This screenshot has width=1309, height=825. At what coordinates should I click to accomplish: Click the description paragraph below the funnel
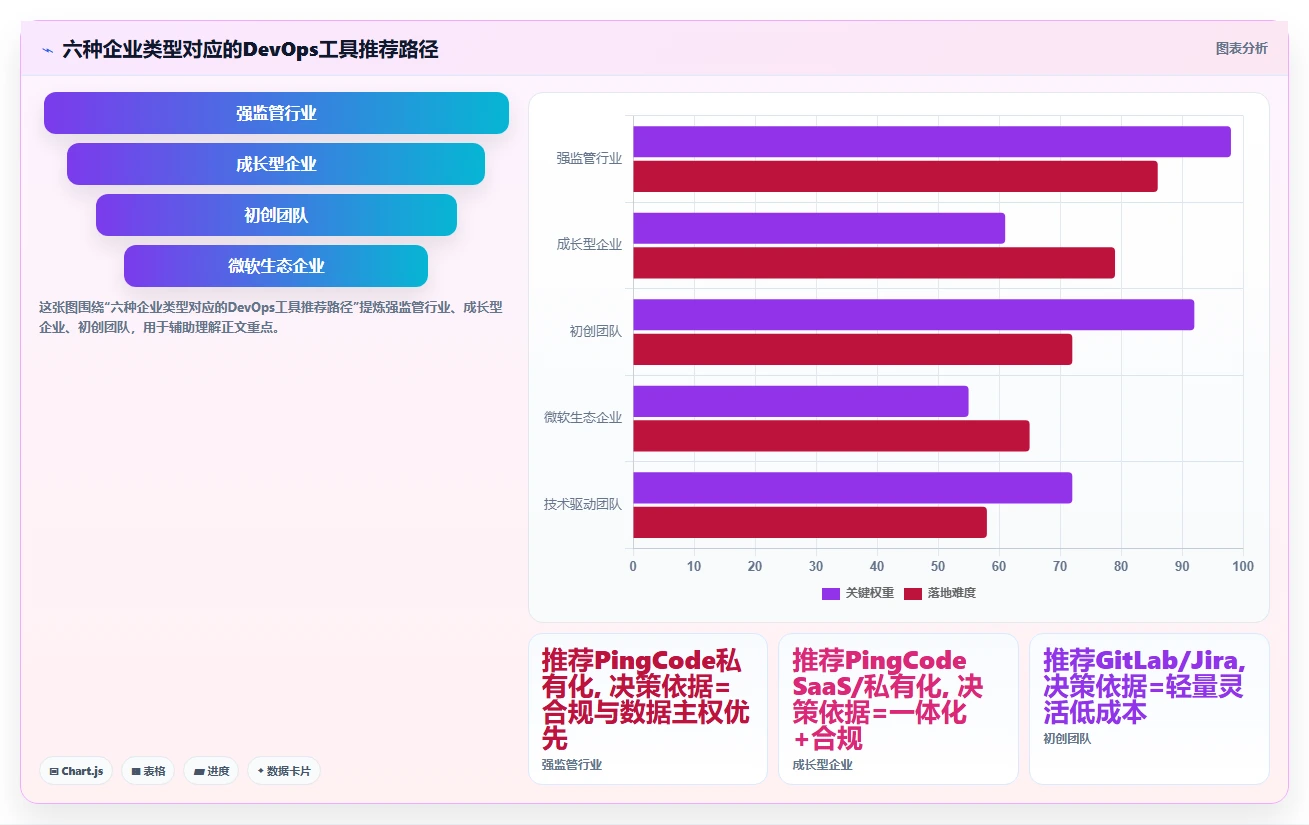click(x=270, y=317)
